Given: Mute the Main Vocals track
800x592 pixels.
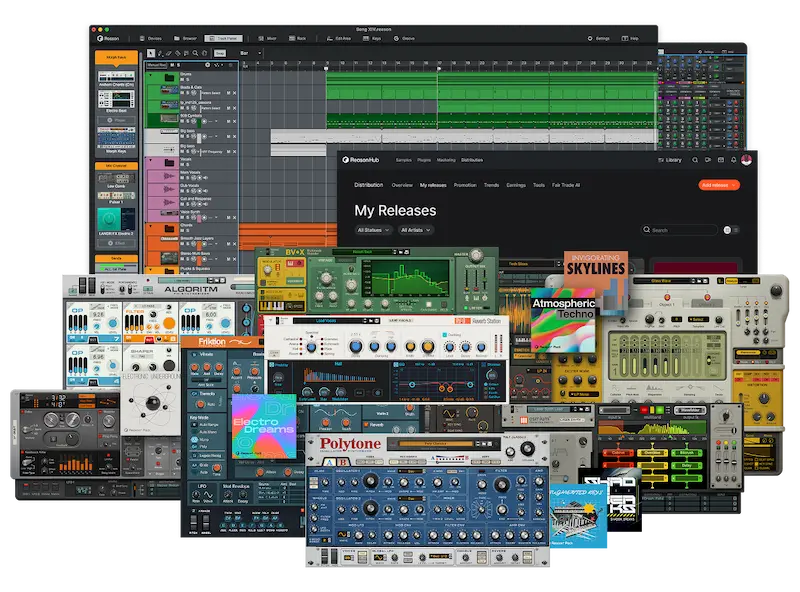Looking at the screenshot, I should [182, 178].
